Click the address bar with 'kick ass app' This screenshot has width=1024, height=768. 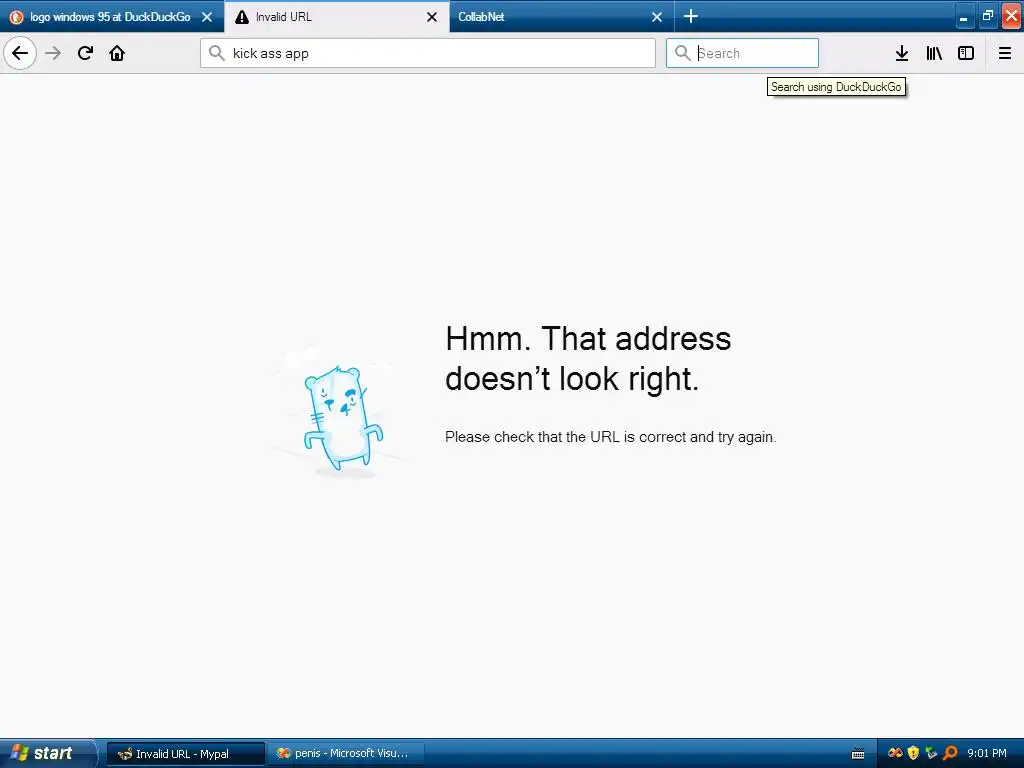coord(428,53)
